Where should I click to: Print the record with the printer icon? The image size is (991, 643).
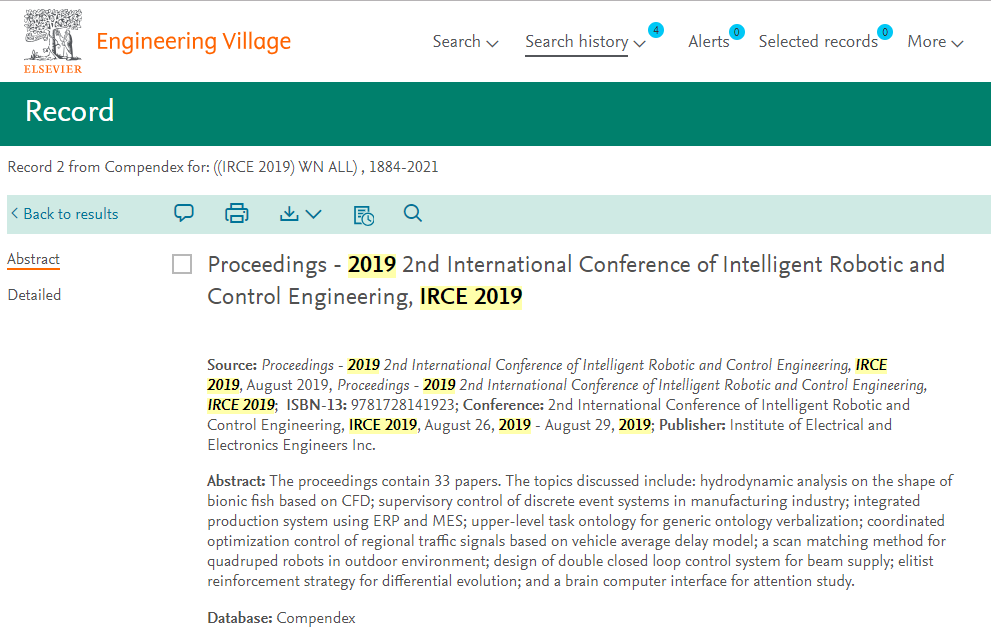click(237, 214)
